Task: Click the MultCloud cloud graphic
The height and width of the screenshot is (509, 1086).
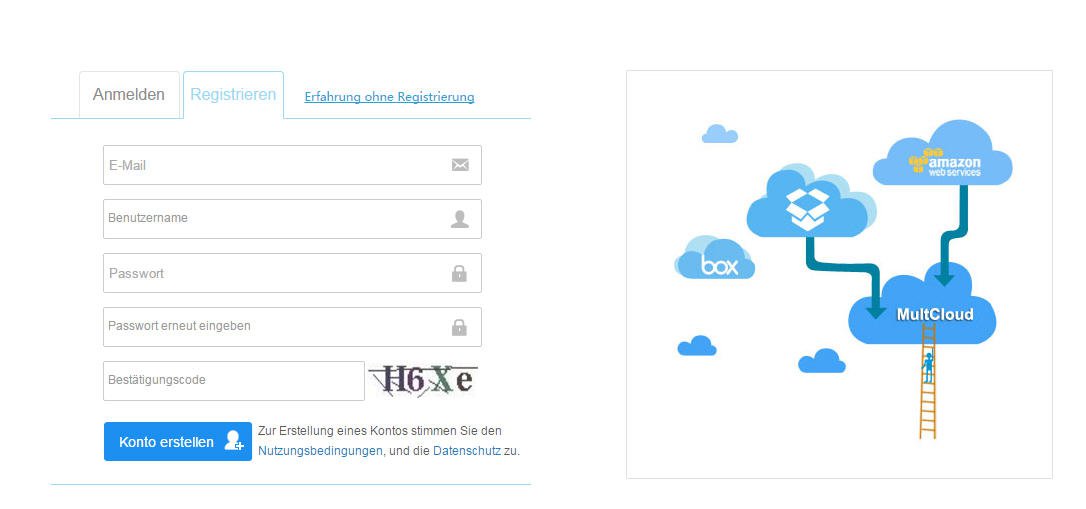Action: pyautogui.click(x=923, y=305)
